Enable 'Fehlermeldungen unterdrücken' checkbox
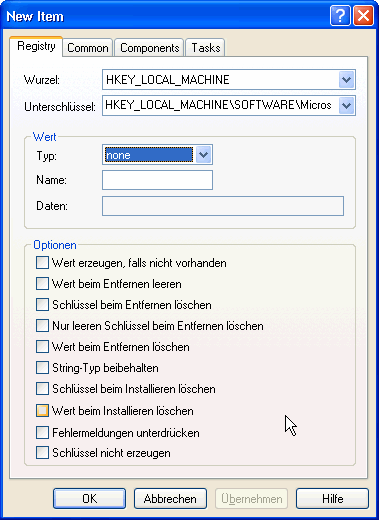This screenshot has width=379, height=520. [x=42, y=433]
